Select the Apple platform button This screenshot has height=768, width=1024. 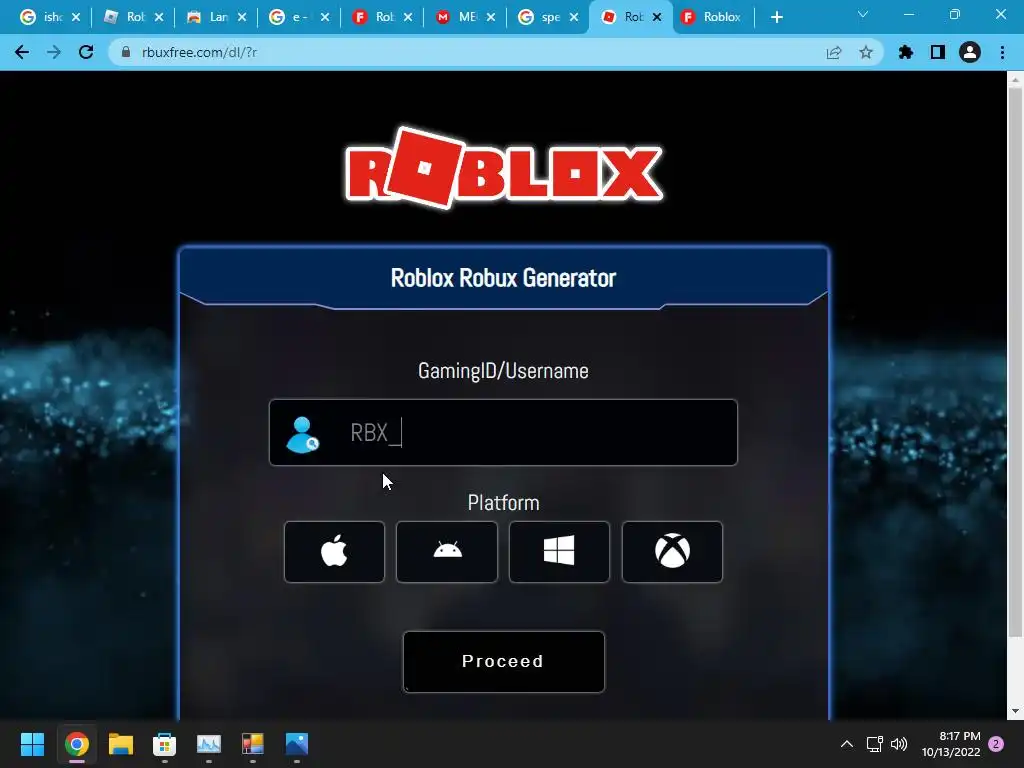click(334, 552)
